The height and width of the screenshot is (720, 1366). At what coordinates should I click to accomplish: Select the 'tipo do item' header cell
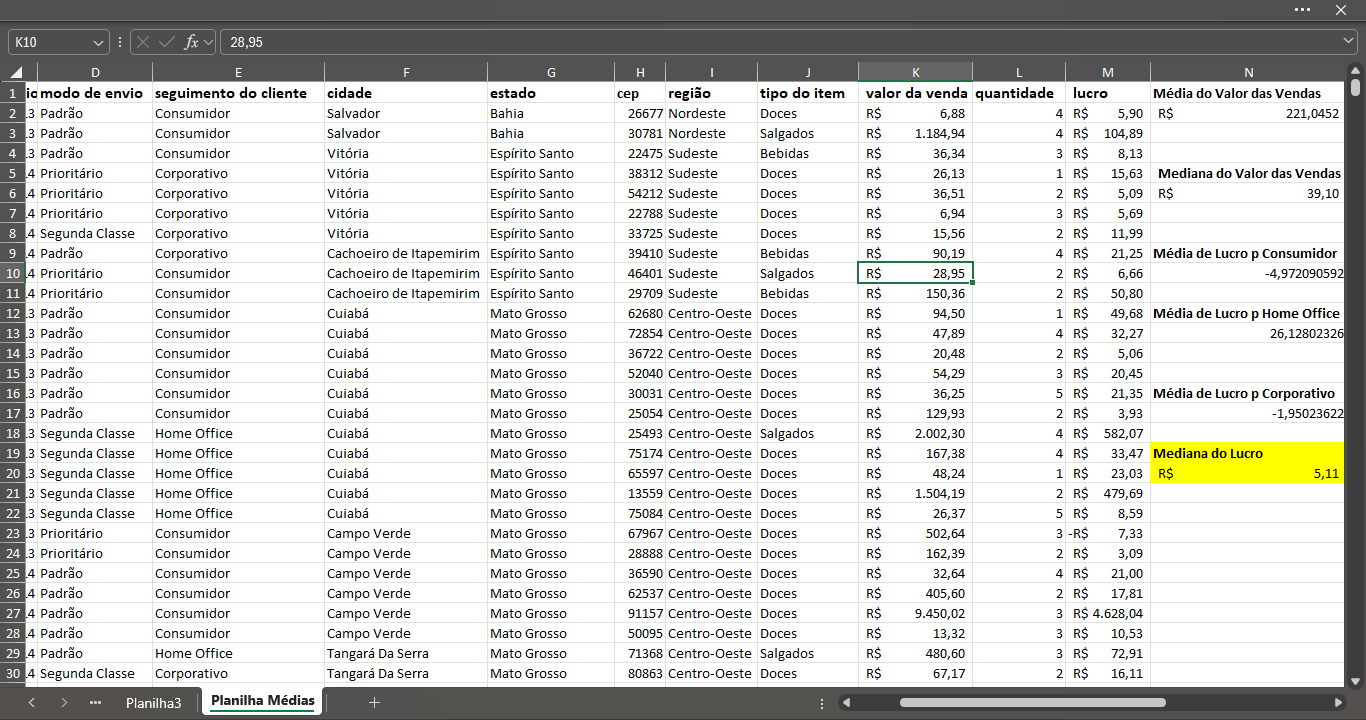tap(807, 93)
